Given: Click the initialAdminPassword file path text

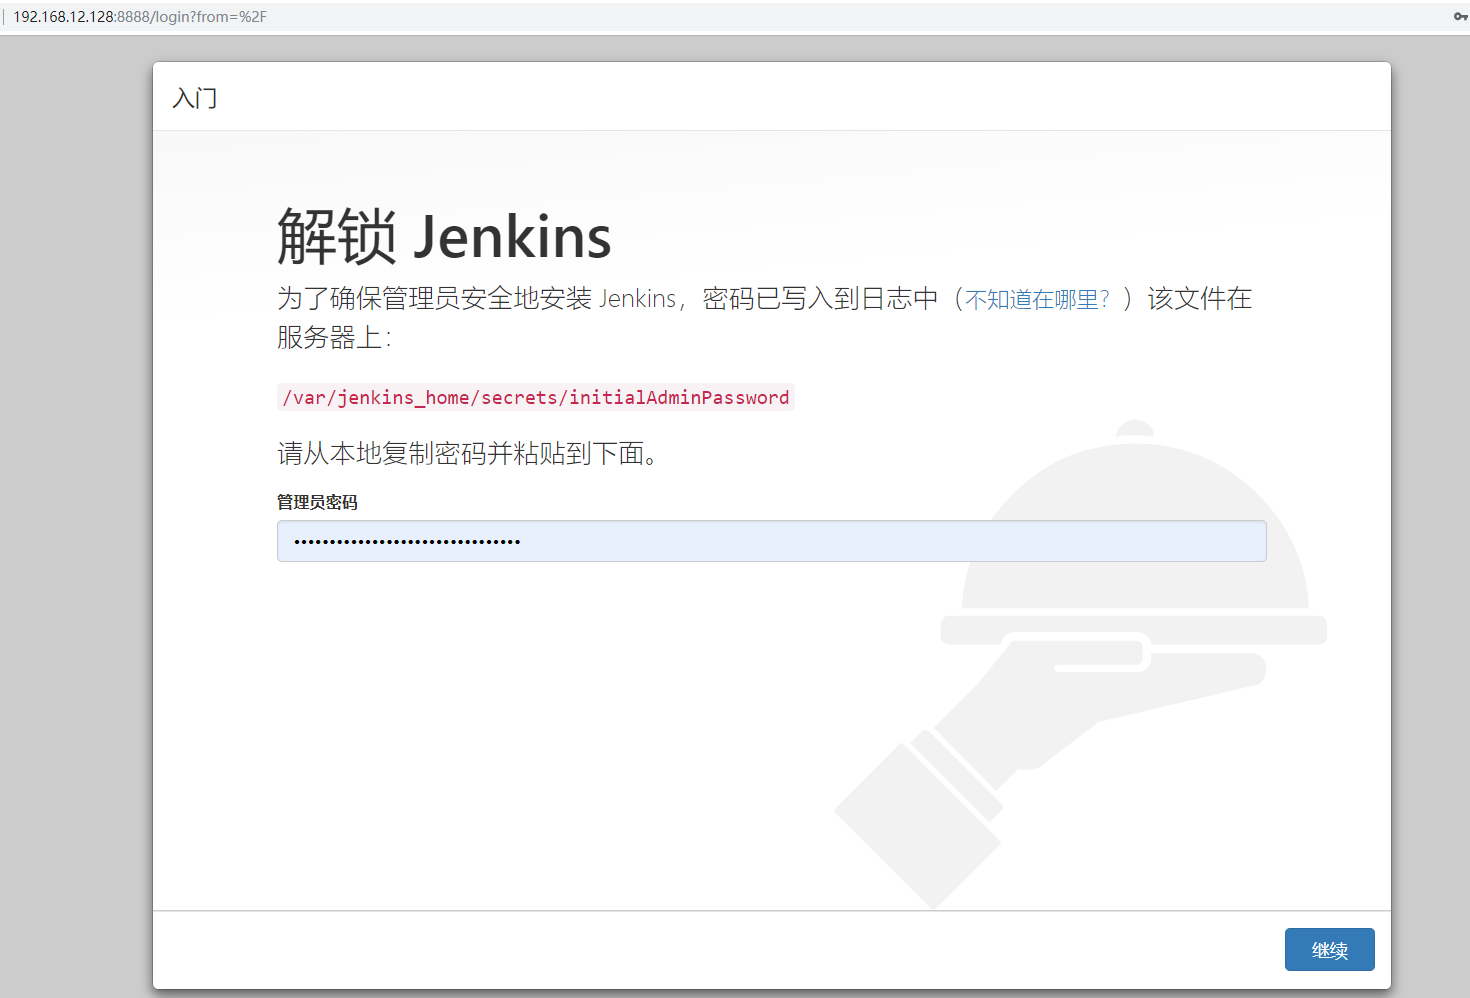Looking at the screenshot, I should pyautogui.click(x=536, y=397).
